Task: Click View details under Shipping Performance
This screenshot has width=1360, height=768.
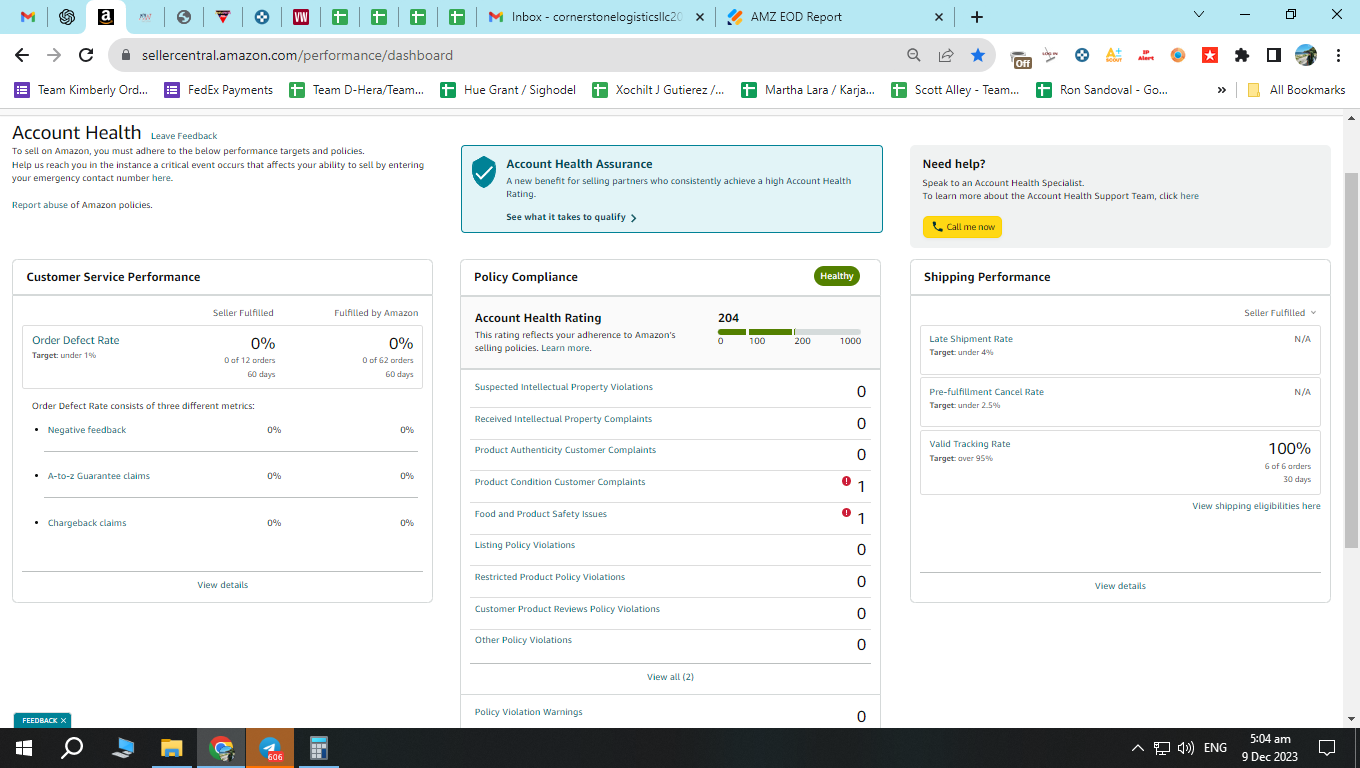Action: pos(1120,586)
